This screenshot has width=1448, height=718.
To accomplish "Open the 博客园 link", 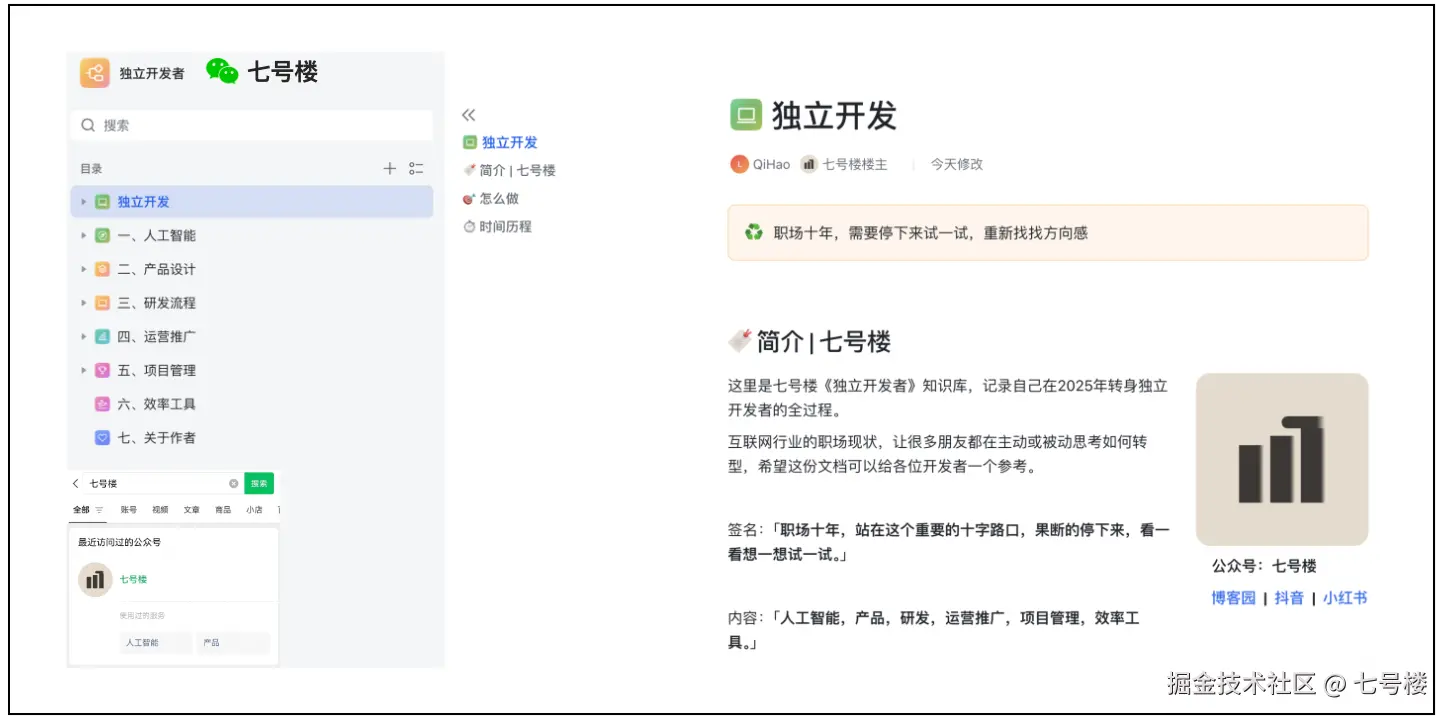I will [x=1233, y=598].
